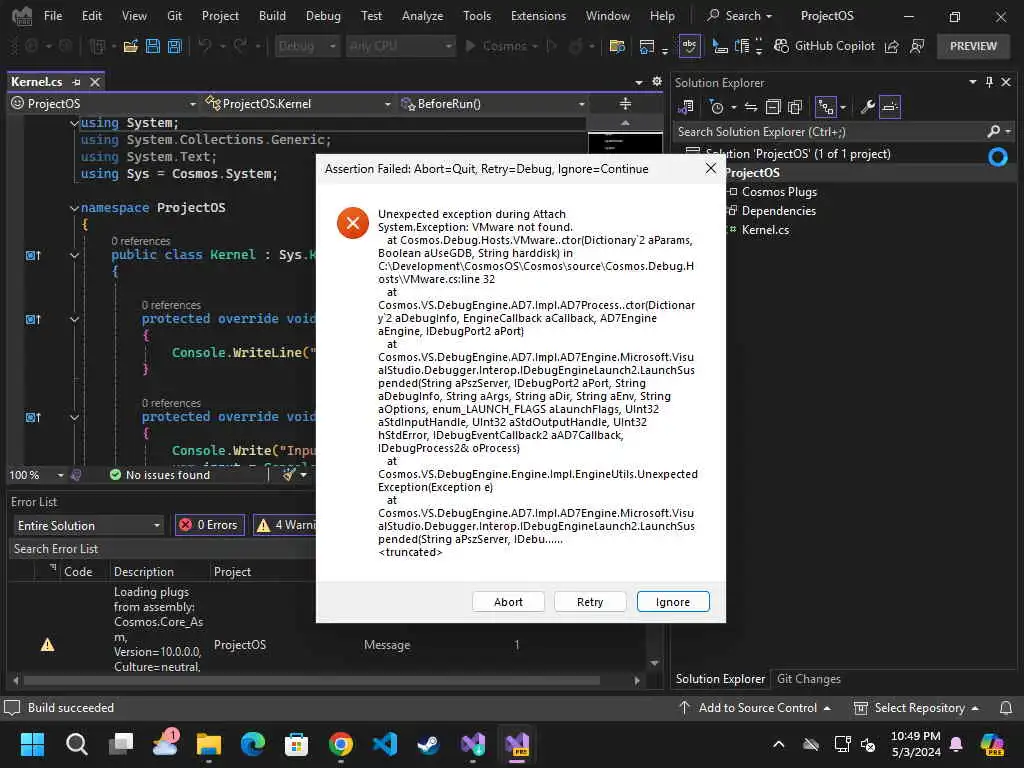
Task: Click the Solution Explorer sync with active document icon
Action: coord(751,106)
